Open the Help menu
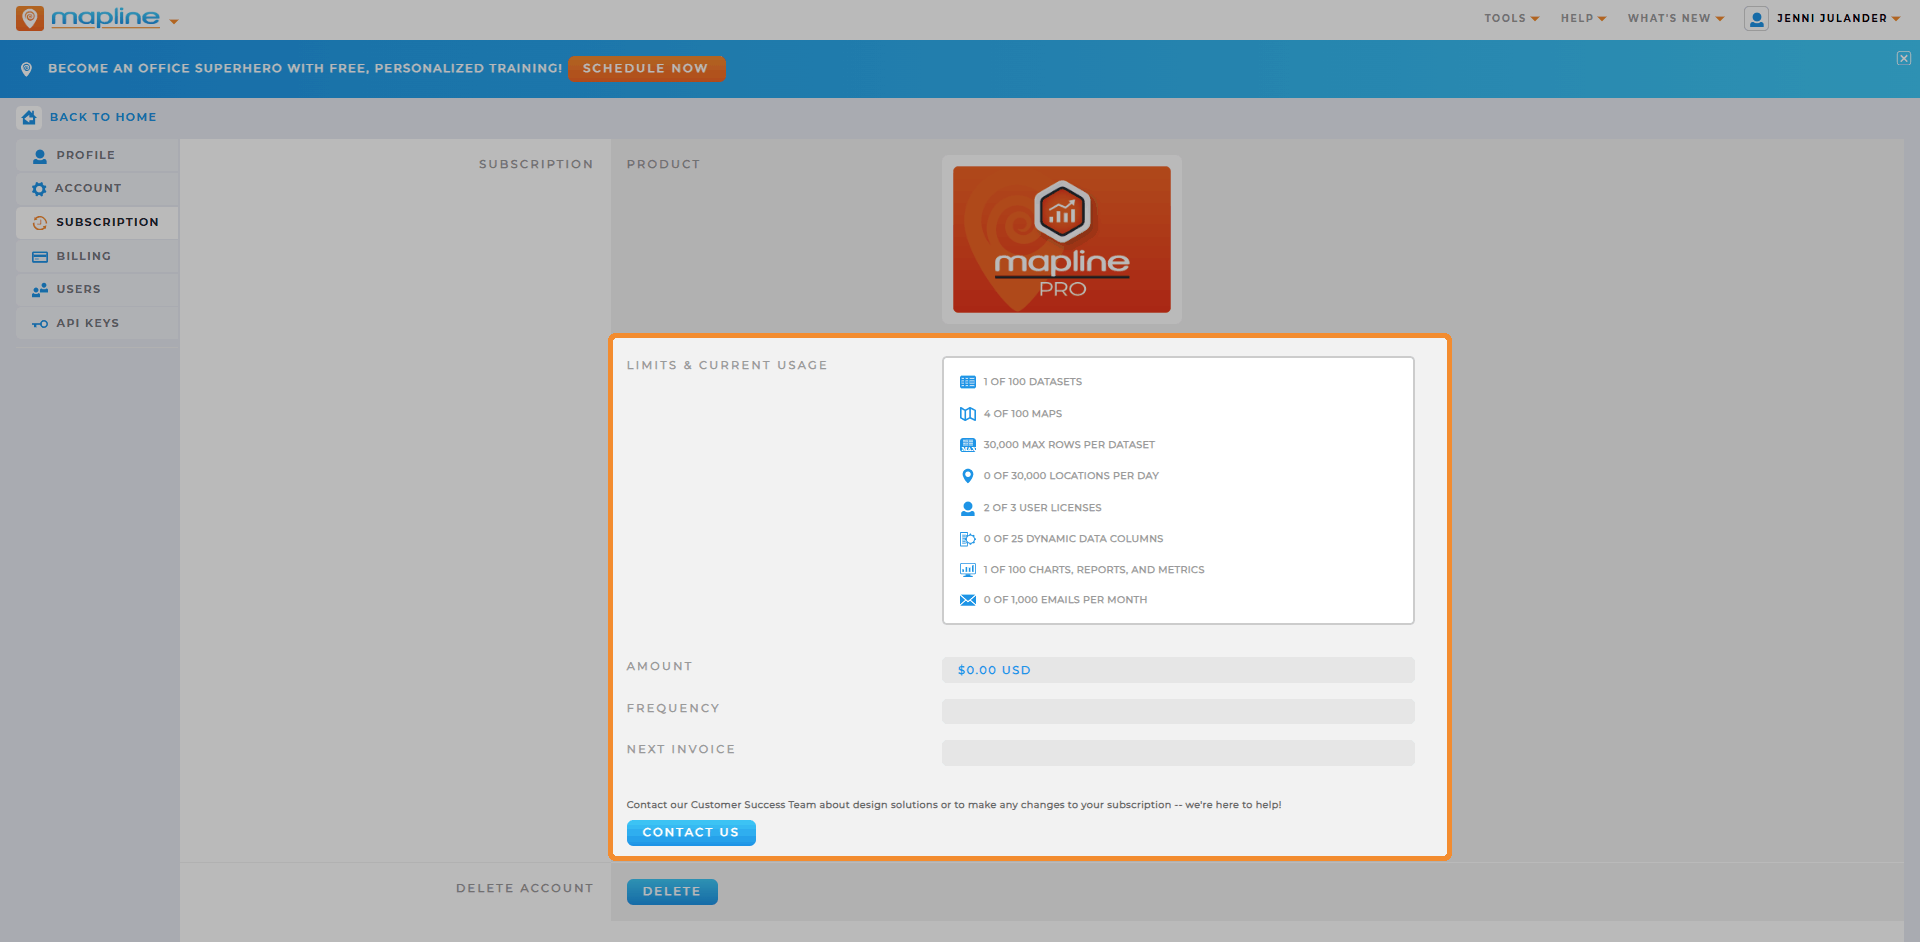Image resolution: width=1920 pixels, height=942 pixels. pos(1583,18)
